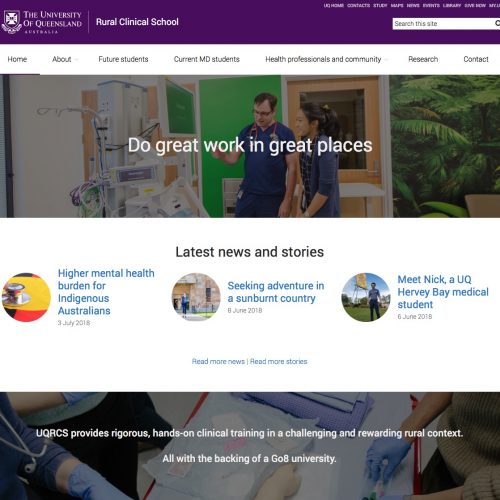This screenshot has height=500, width=500.
Task: Go to the Home tab
Action: pyautogui.click(x=17, y=59)
